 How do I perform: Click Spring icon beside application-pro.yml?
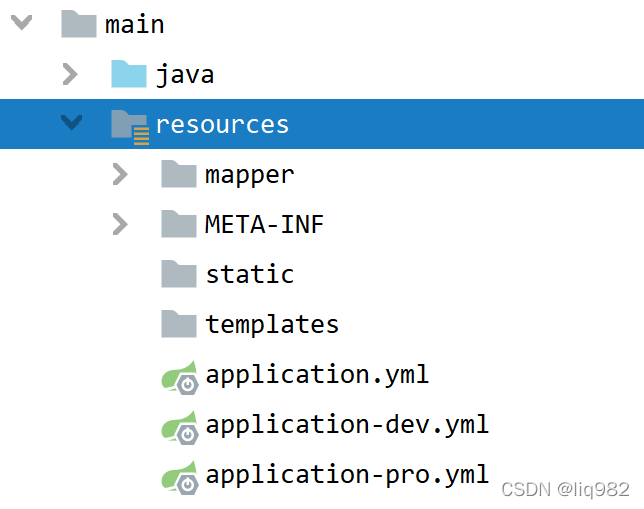[180, 478]
